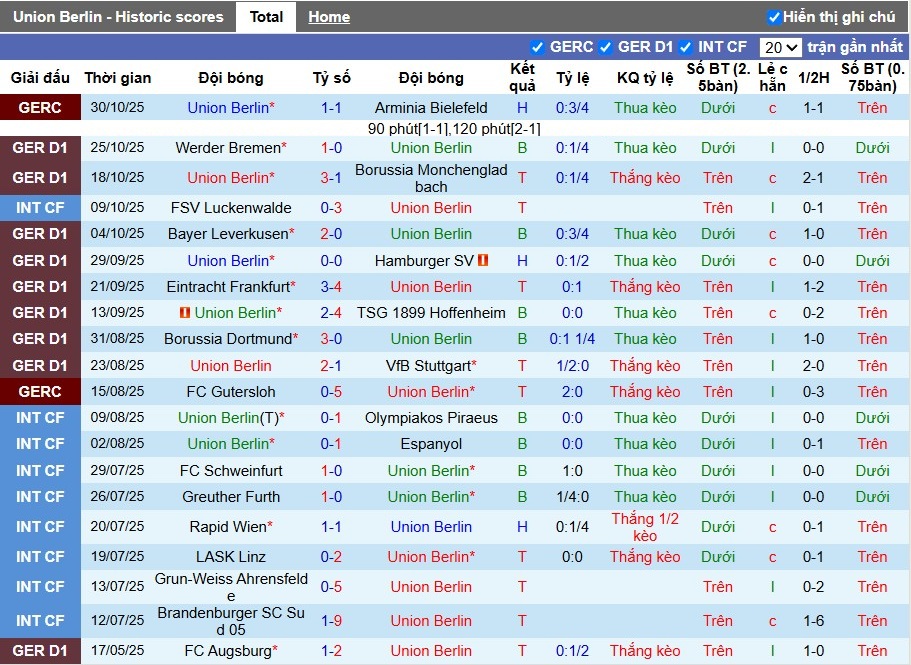
Task: Disable the INT CF competition filter
Action: coord(685,47)
